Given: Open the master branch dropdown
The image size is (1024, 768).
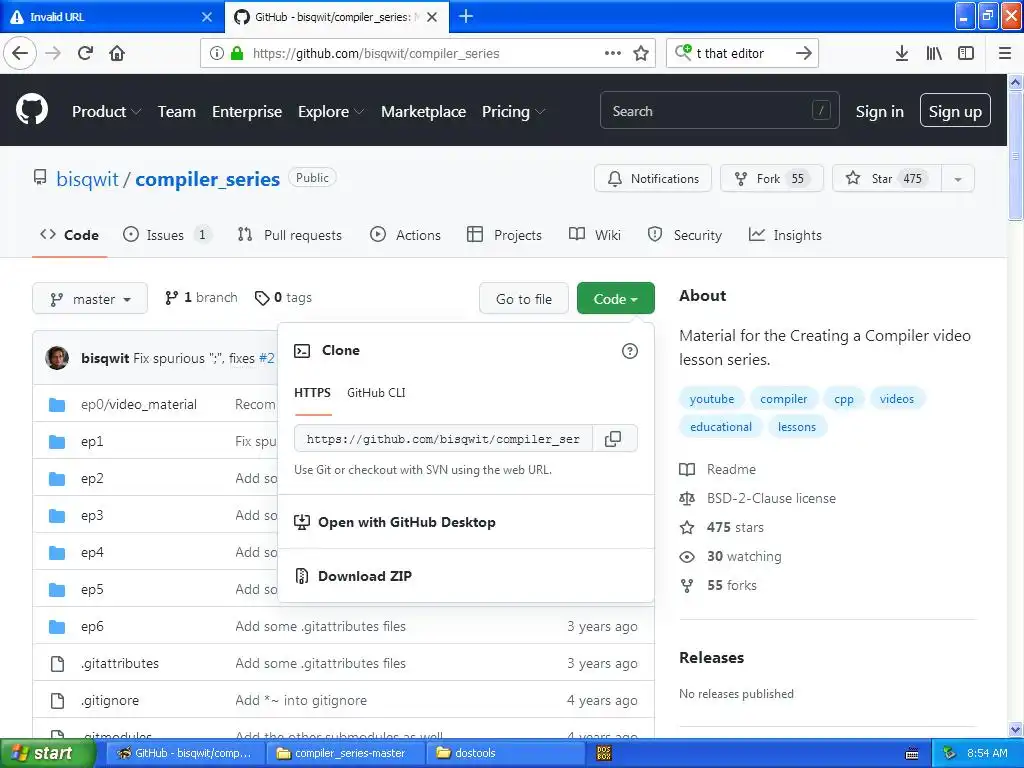Looking at the screenshot, I should click(90, 298).
